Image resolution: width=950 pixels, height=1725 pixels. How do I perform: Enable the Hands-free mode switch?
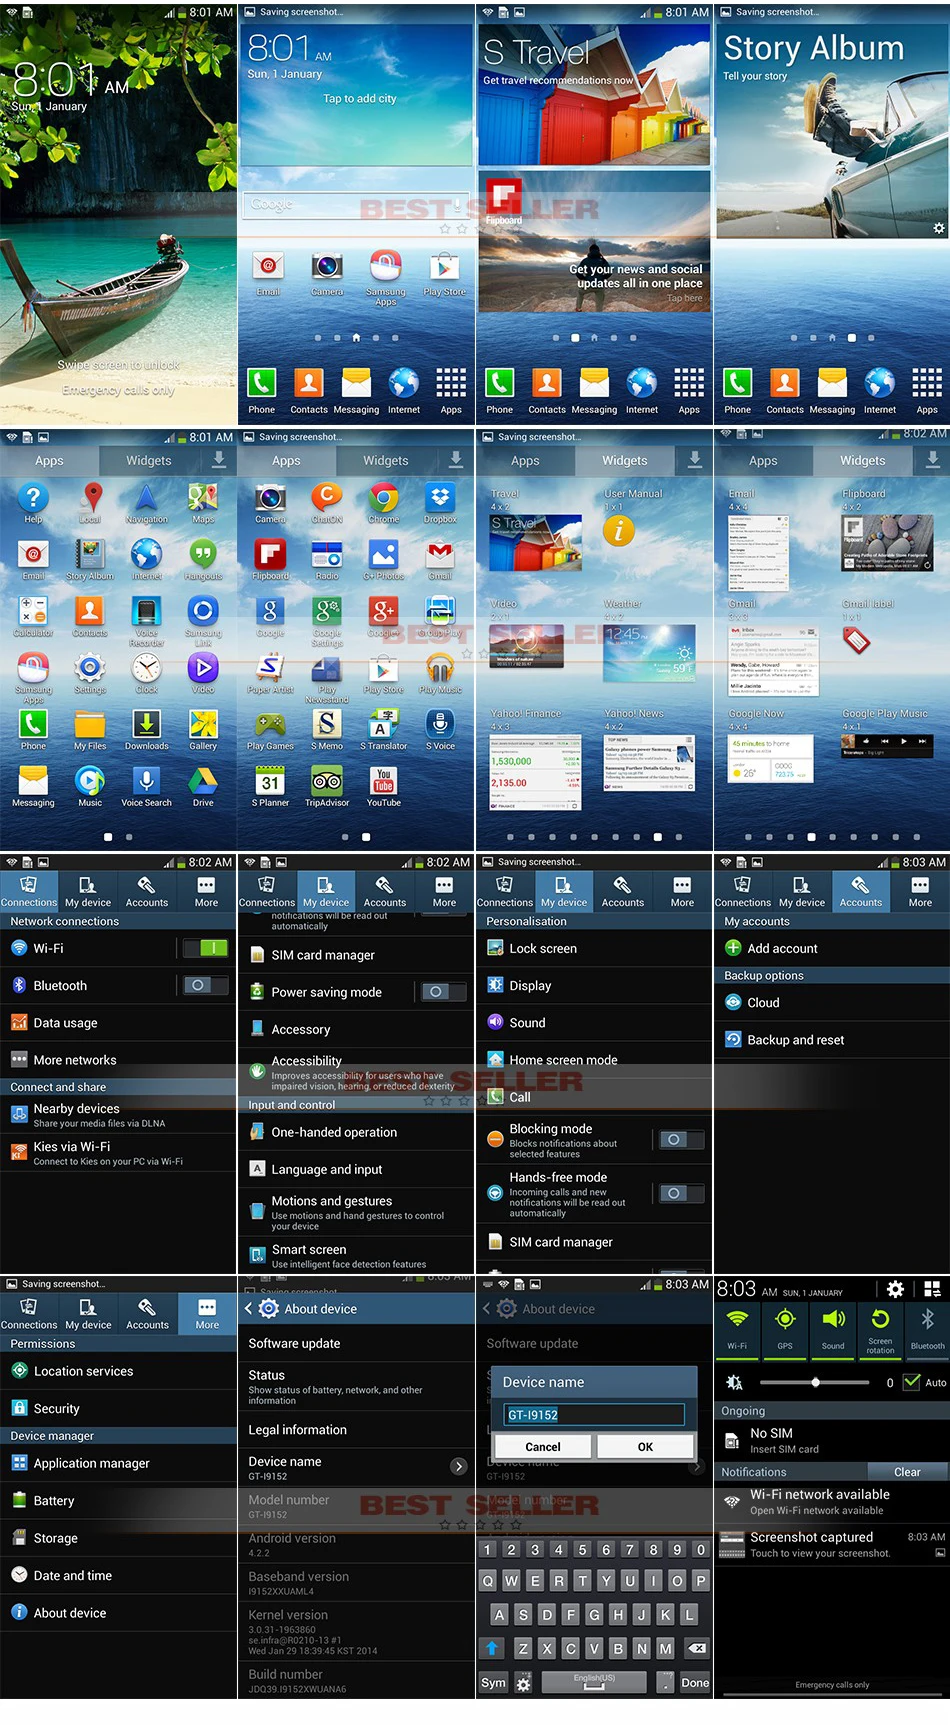(x=681, y=1193)
